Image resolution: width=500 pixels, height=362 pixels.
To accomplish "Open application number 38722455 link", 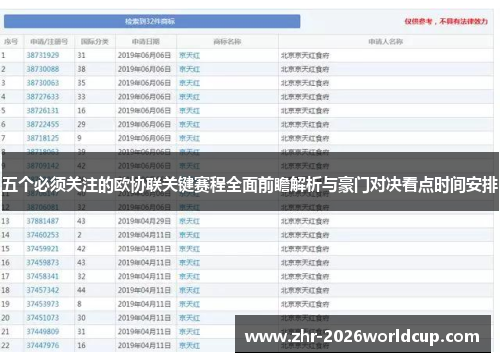I will [x=43, y=125].
